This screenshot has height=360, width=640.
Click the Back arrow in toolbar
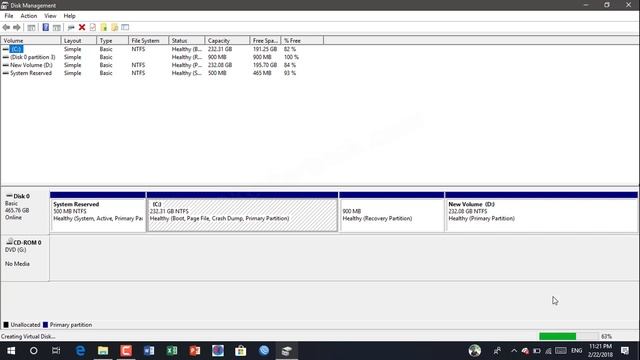(x=6, y=27)
